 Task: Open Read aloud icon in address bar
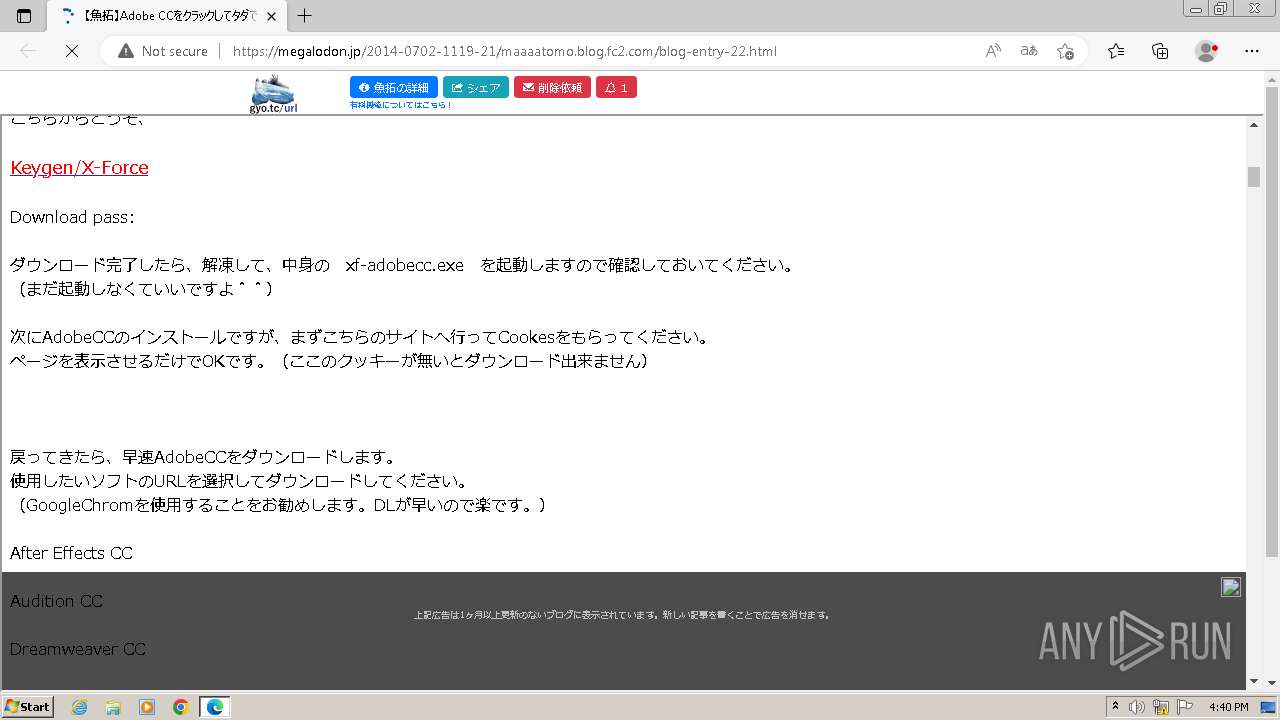click(x=993, y=51)
